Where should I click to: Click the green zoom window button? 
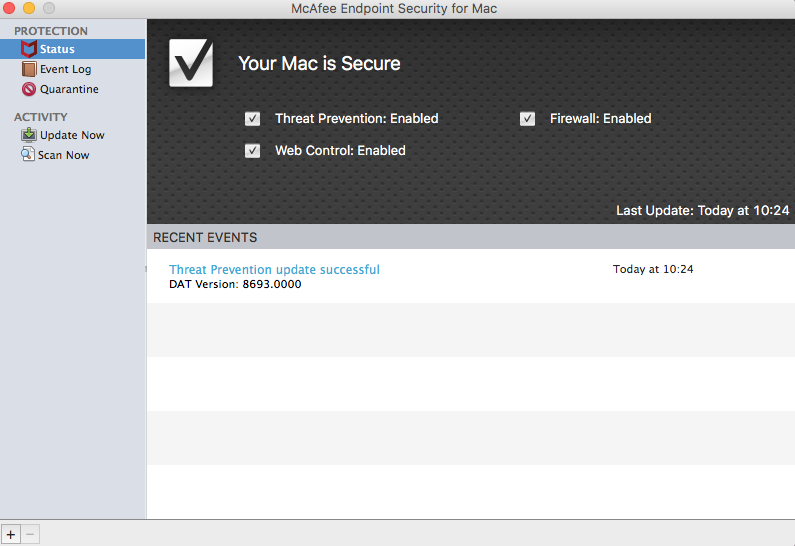tap(48, 8)
